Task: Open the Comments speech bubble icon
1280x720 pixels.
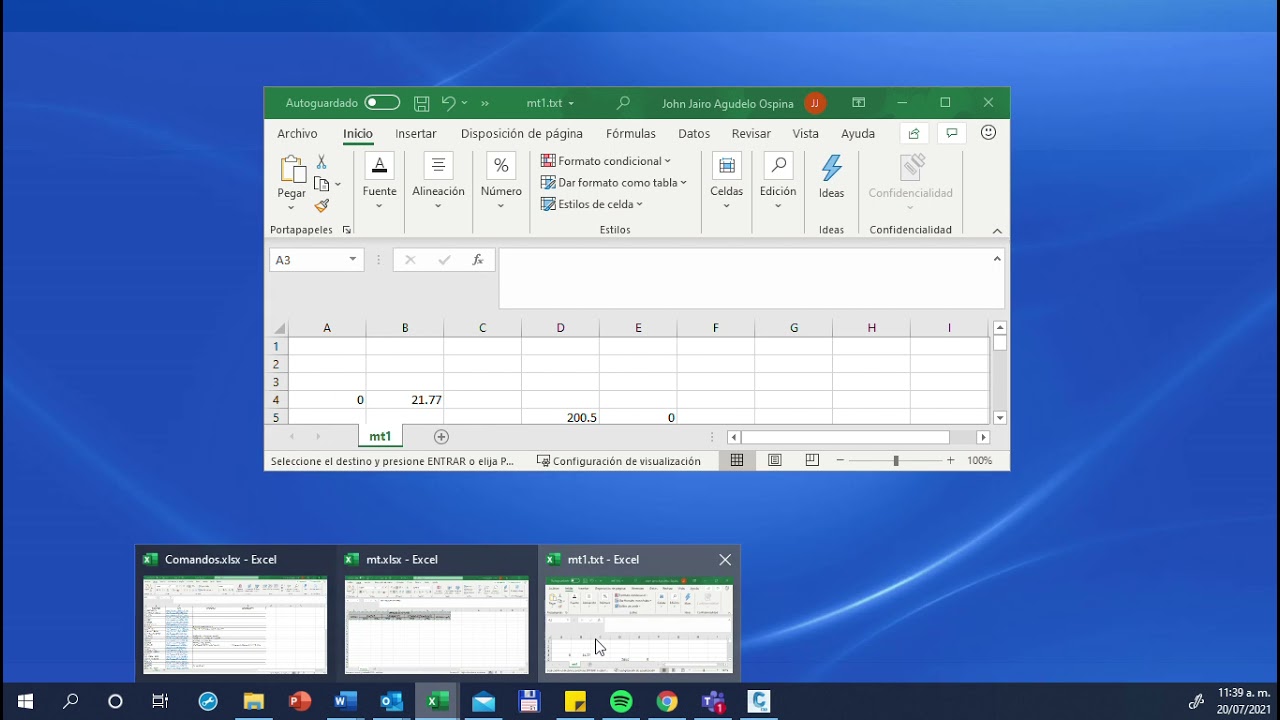Action: click(952, 133)
